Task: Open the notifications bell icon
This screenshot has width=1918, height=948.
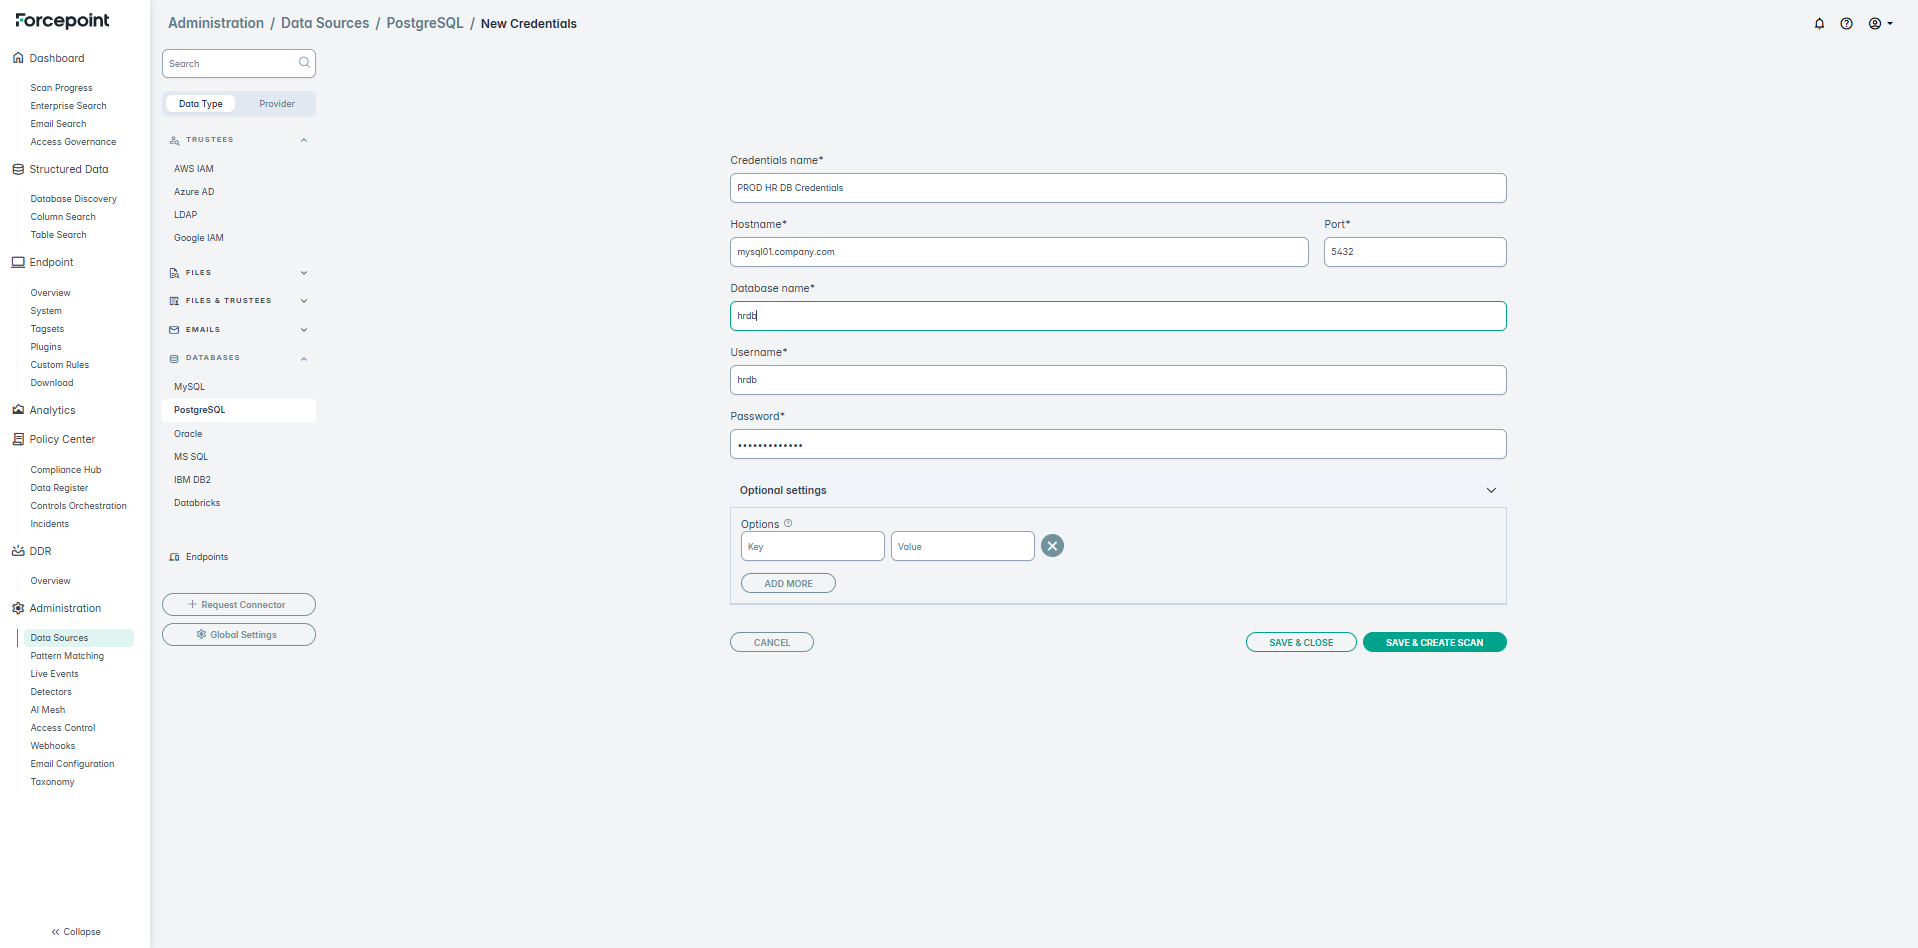Action: coord(1819,24)
